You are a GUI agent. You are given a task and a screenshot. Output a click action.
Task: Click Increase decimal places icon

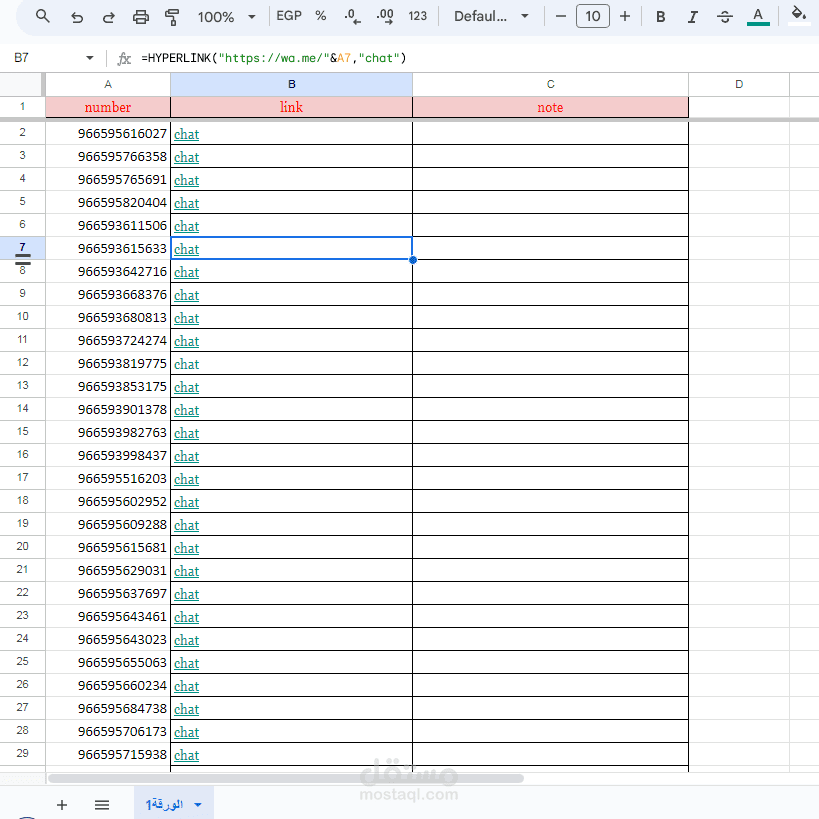[385, 16]
